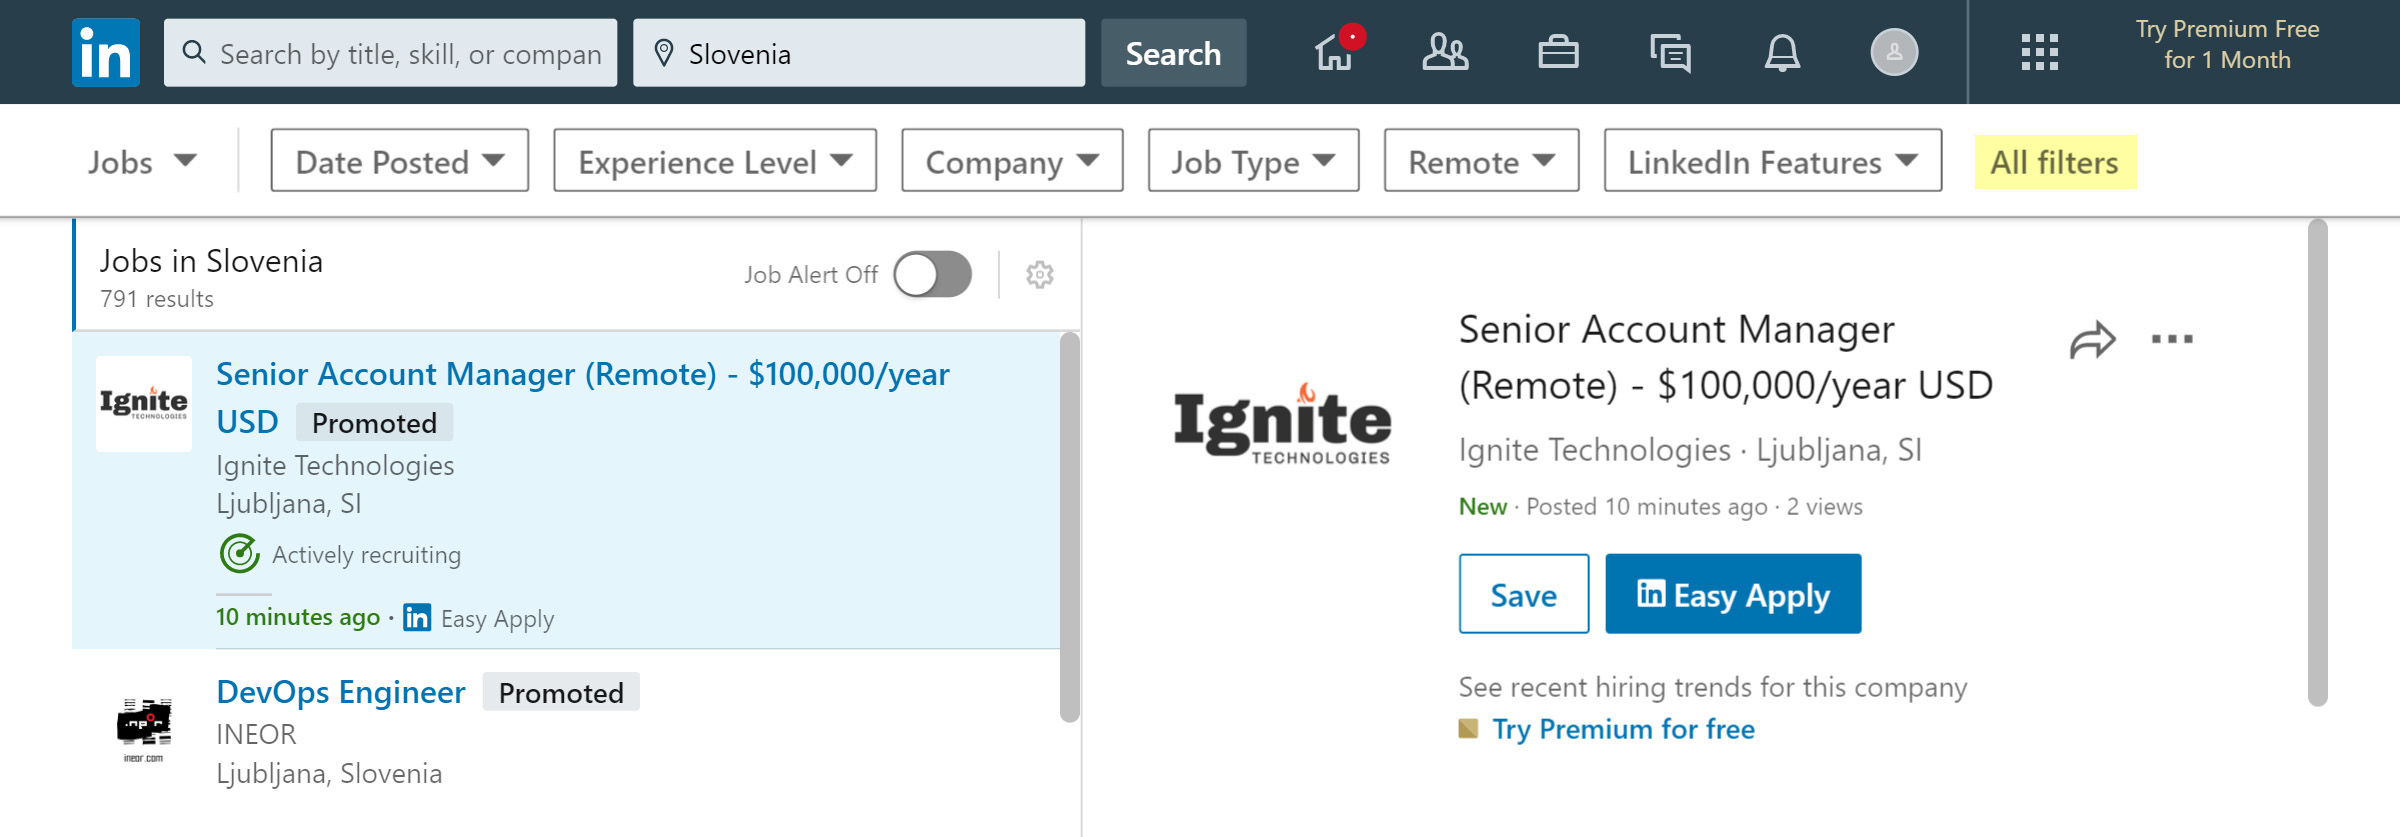Open the Notifications bell icon

click(x=1782, y=53)
